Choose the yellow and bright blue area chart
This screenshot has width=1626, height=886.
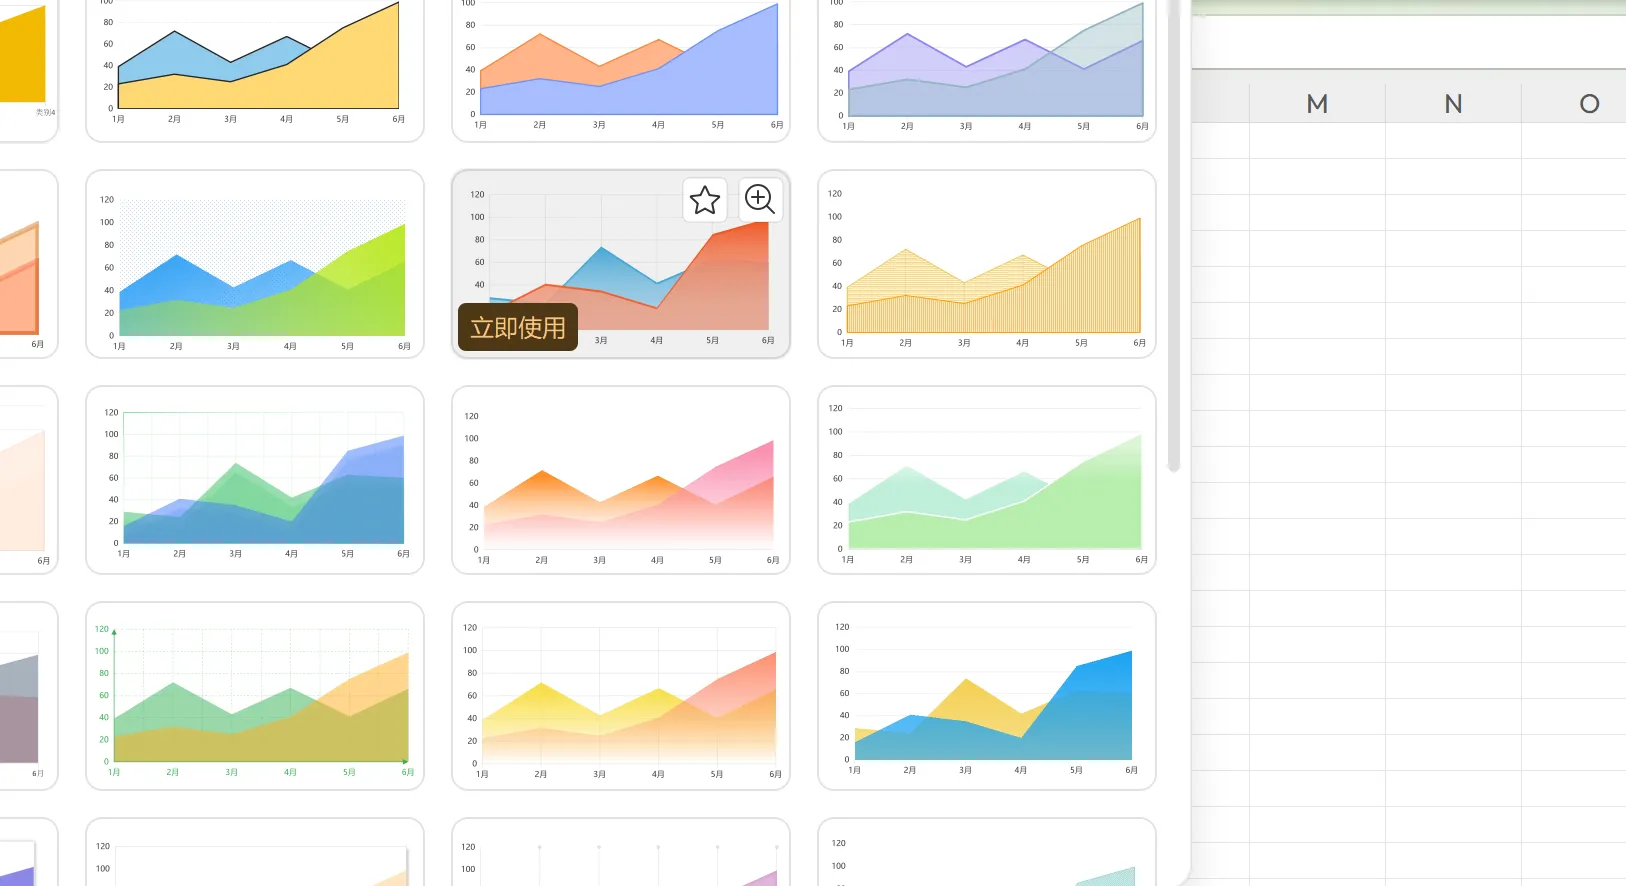click(987, 696)
